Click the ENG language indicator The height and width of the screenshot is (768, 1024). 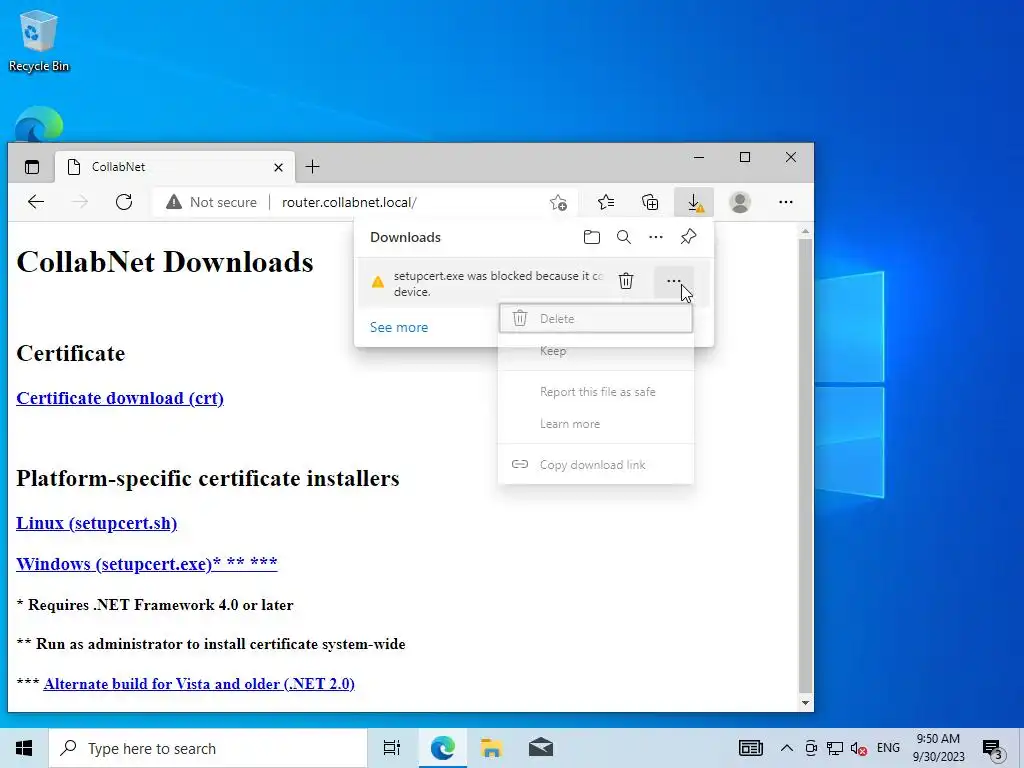[888, 748]
